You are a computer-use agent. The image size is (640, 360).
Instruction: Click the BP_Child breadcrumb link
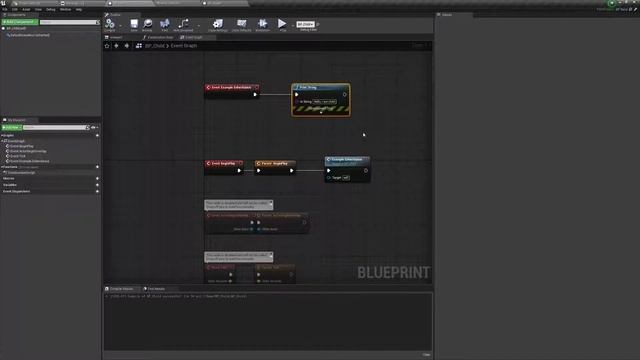click(155, 46)
